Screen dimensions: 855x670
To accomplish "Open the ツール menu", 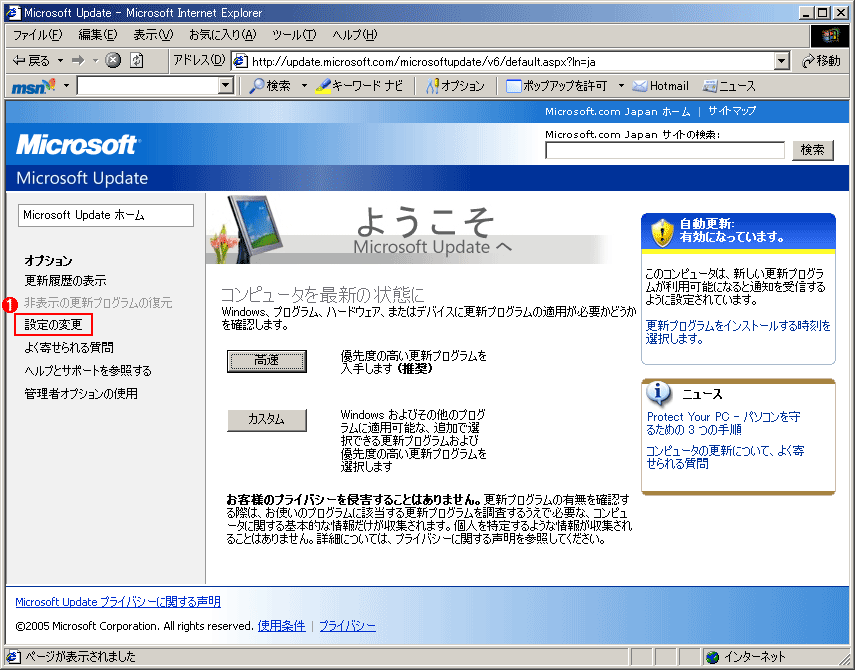I will tap(293, 35).
